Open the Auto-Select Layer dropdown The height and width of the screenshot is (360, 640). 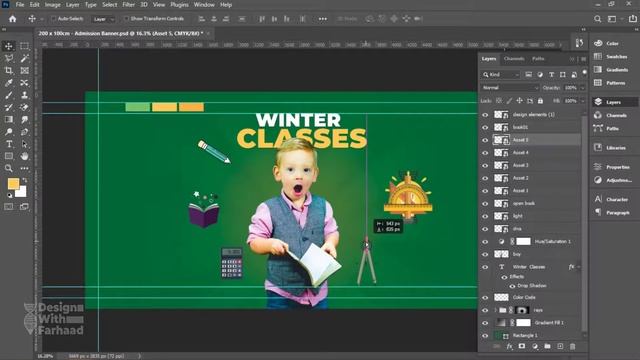[x=103, y=19]
